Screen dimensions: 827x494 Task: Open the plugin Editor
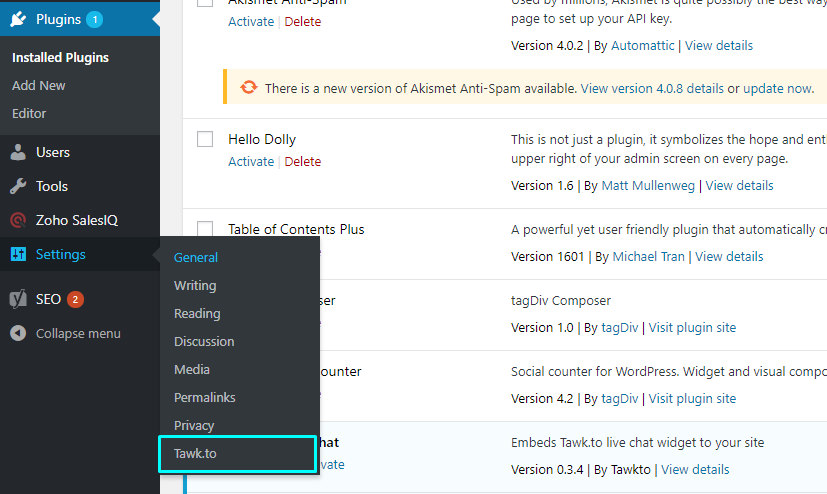(29, 113)
